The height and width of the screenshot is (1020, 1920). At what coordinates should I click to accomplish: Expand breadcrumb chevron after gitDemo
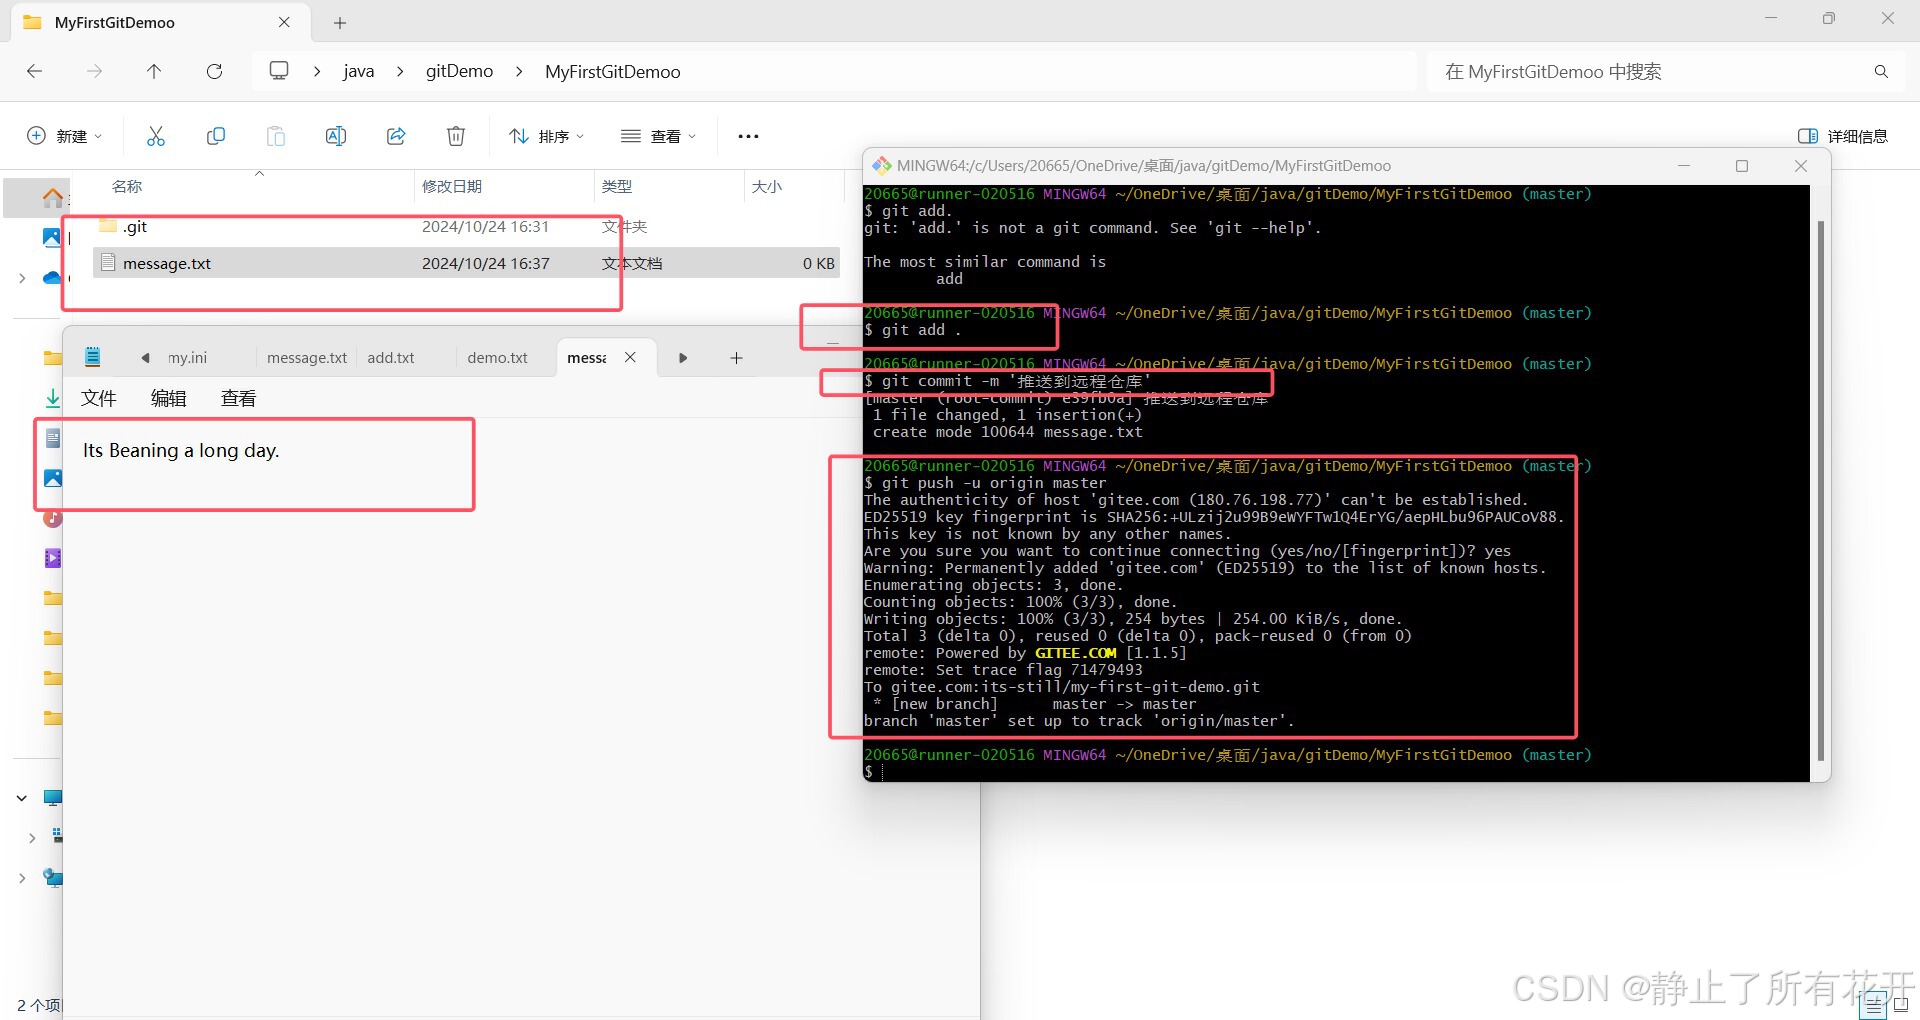[519, 71]
